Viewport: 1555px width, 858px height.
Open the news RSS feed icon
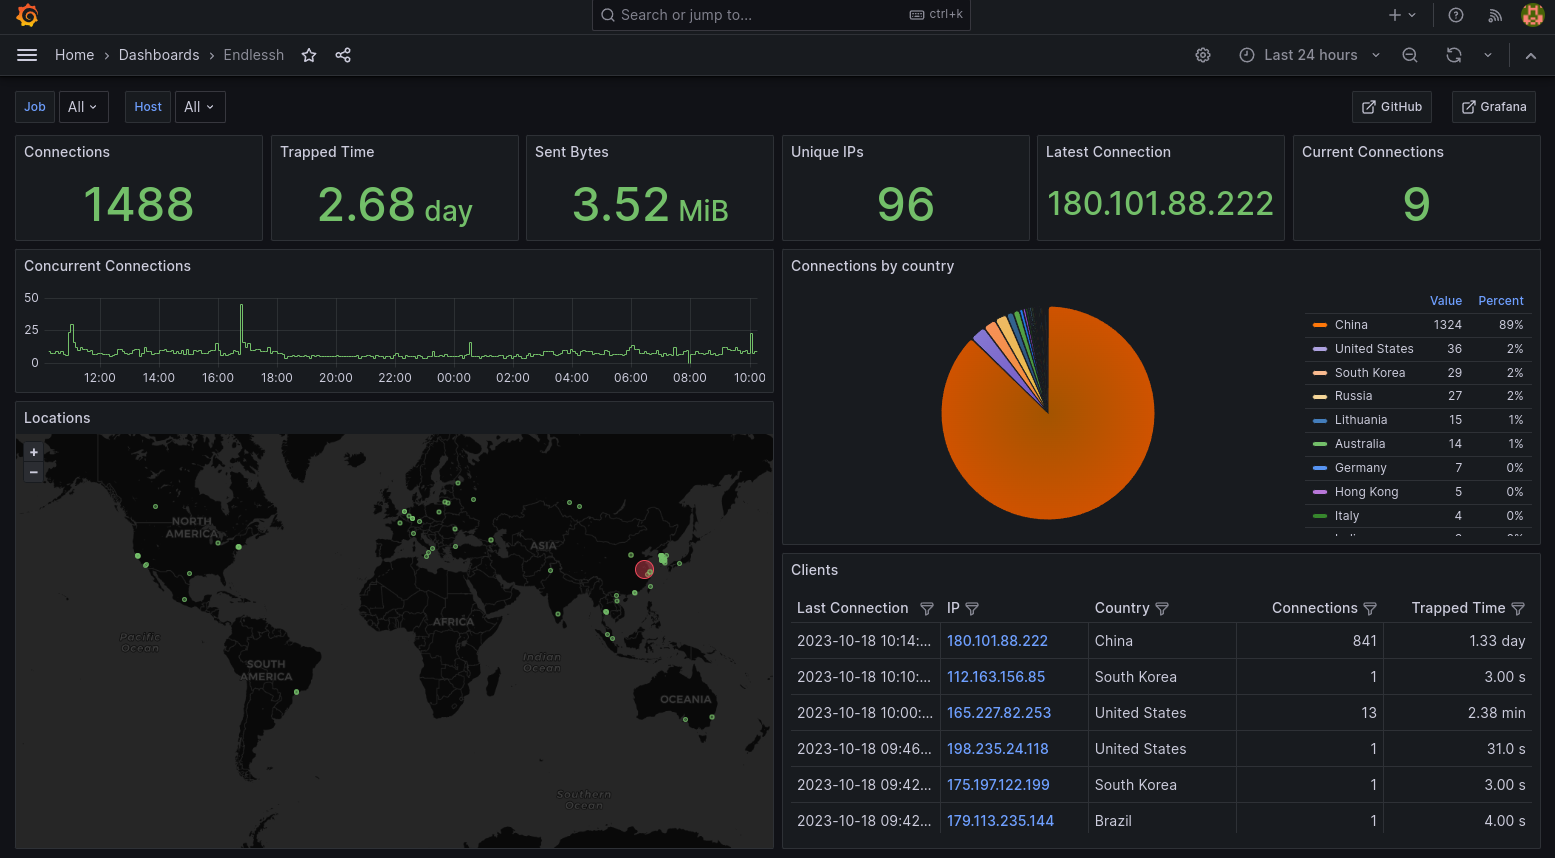coord(1495,15)
